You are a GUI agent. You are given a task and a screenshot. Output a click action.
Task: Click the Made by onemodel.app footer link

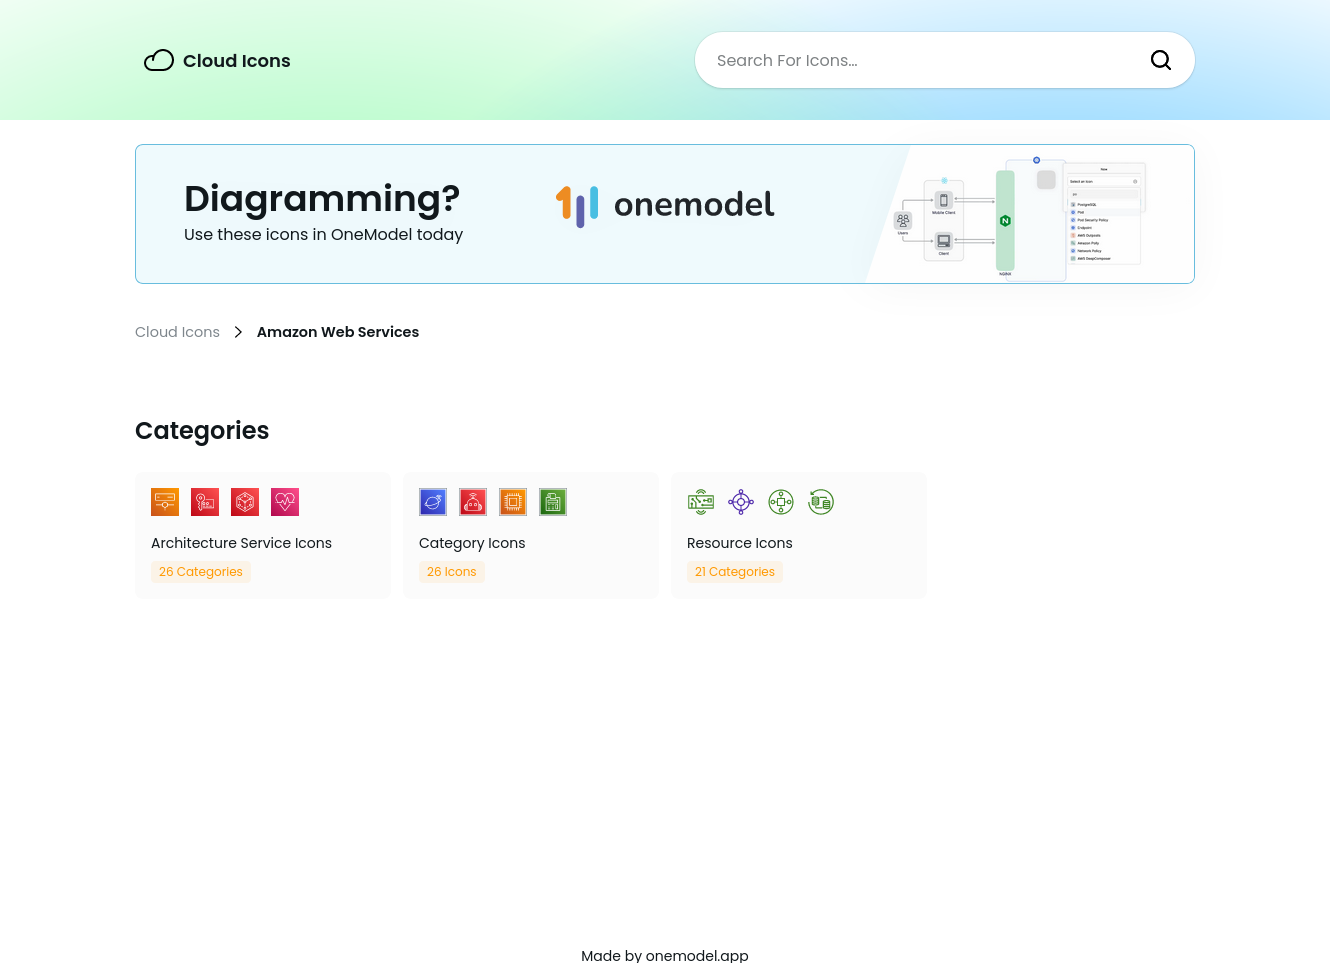coord(665,955)
